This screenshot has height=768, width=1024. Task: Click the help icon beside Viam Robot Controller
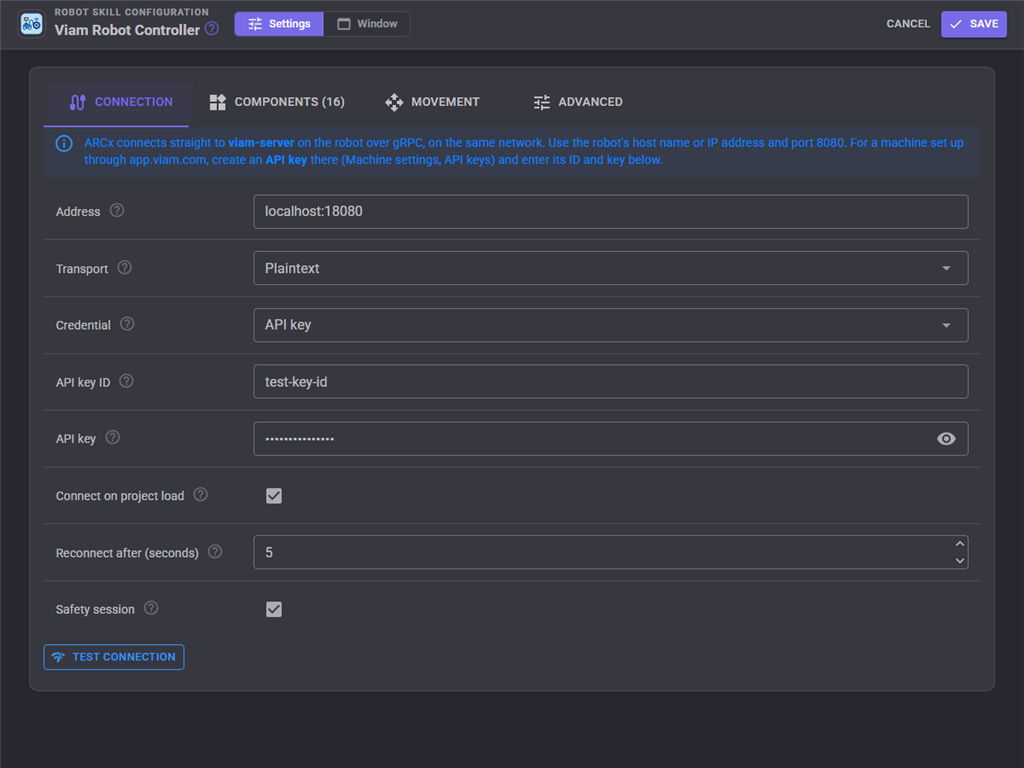click(212, 29)
